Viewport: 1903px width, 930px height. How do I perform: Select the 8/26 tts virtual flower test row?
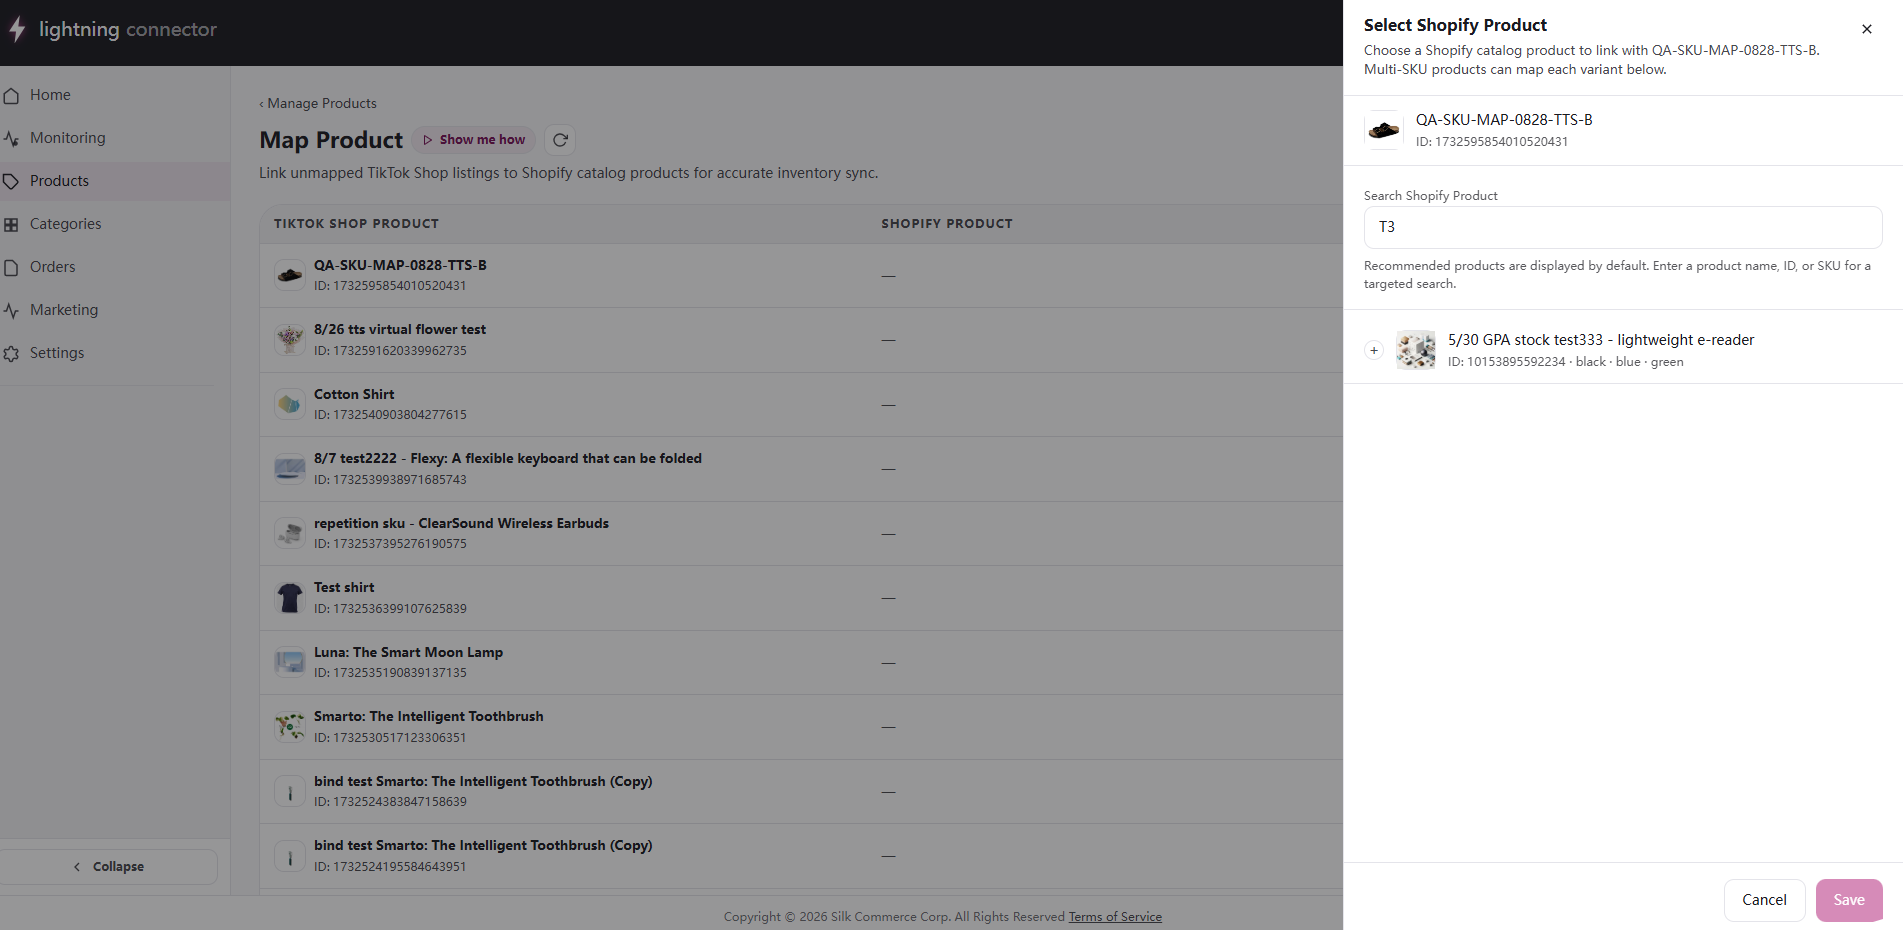801,340
